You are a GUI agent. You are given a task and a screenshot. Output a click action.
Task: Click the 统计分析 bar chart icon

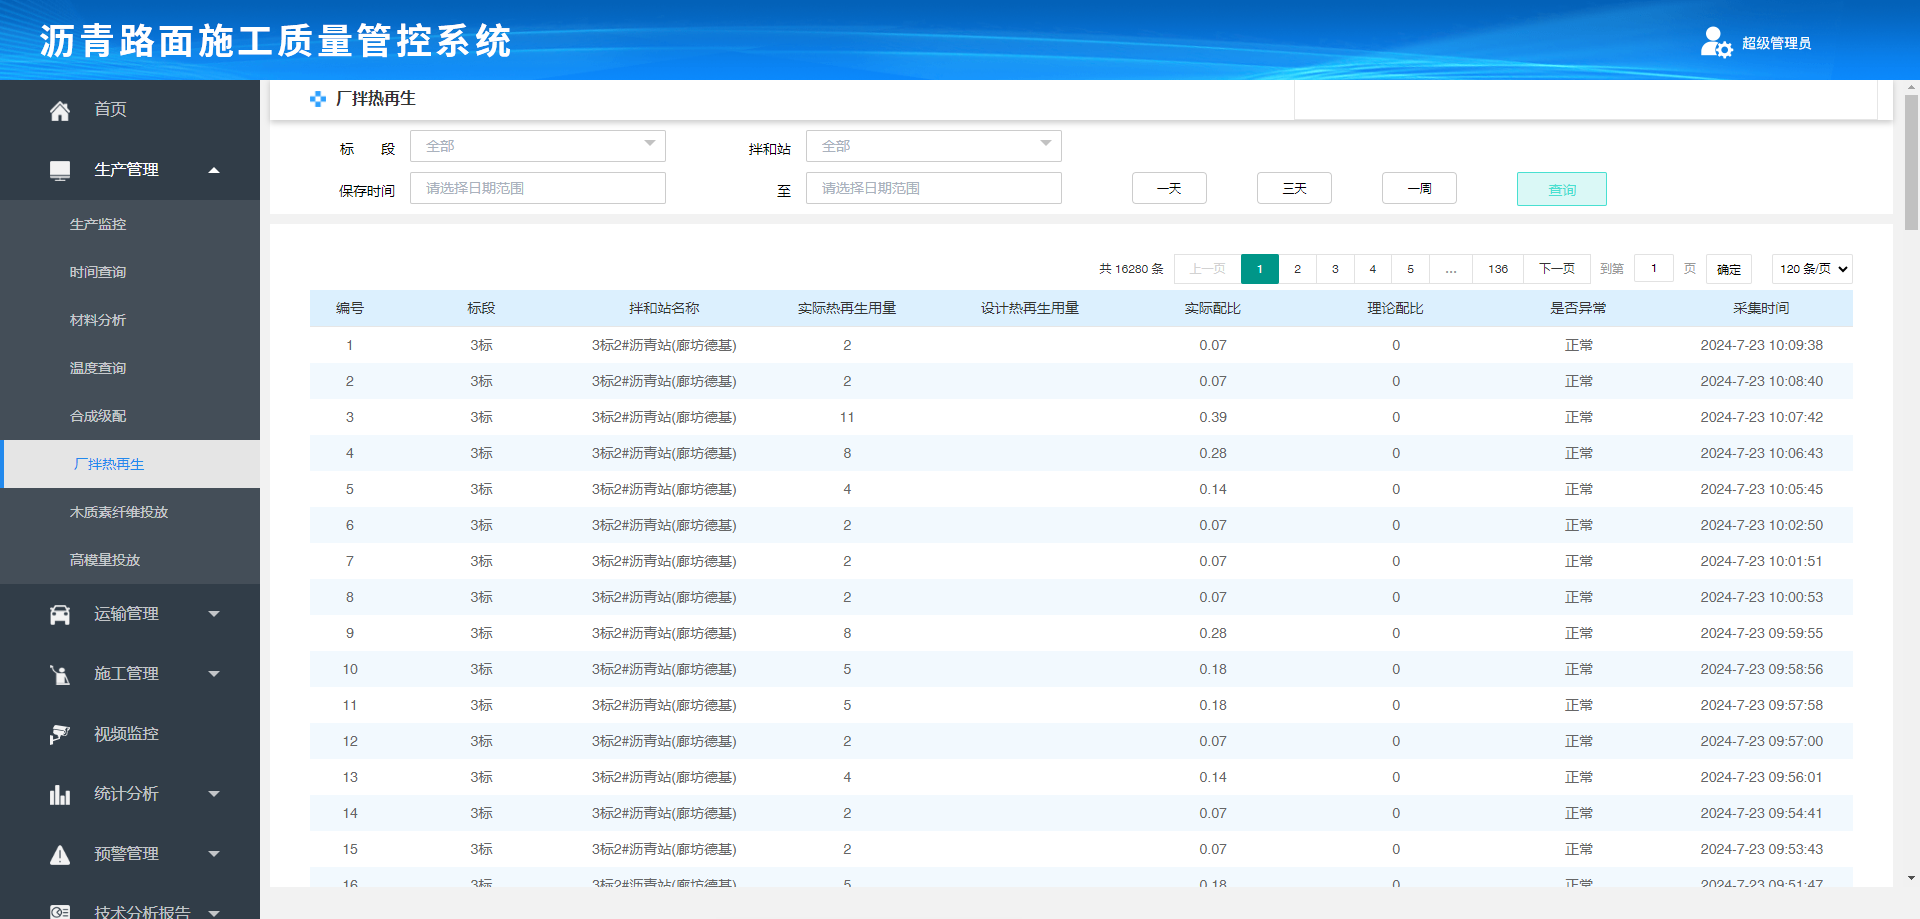click(60, 794)
